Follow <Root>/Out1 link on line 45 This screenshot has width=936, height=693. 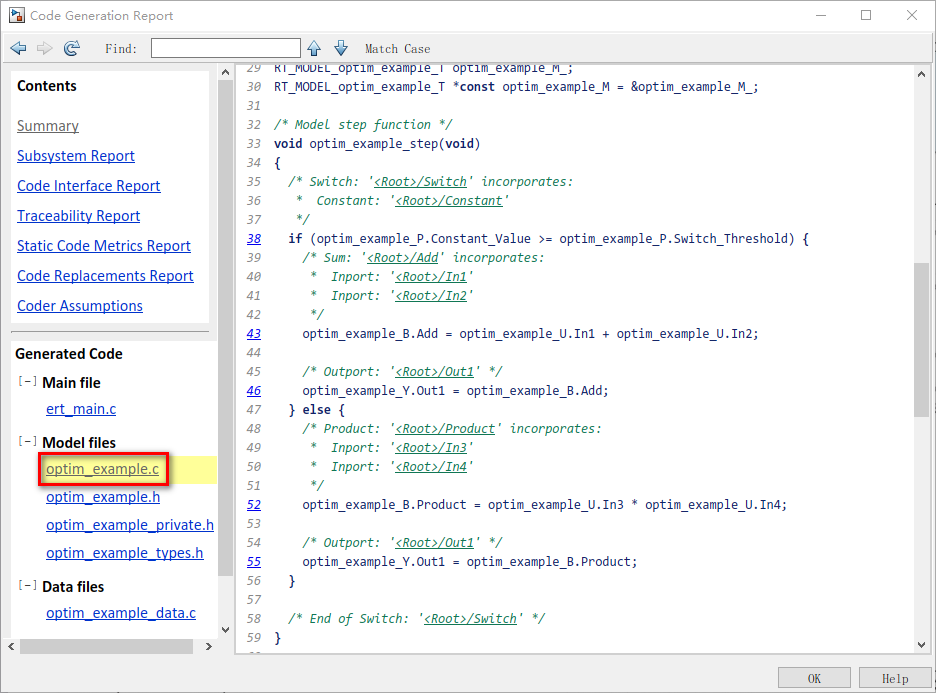coord(435,372)
